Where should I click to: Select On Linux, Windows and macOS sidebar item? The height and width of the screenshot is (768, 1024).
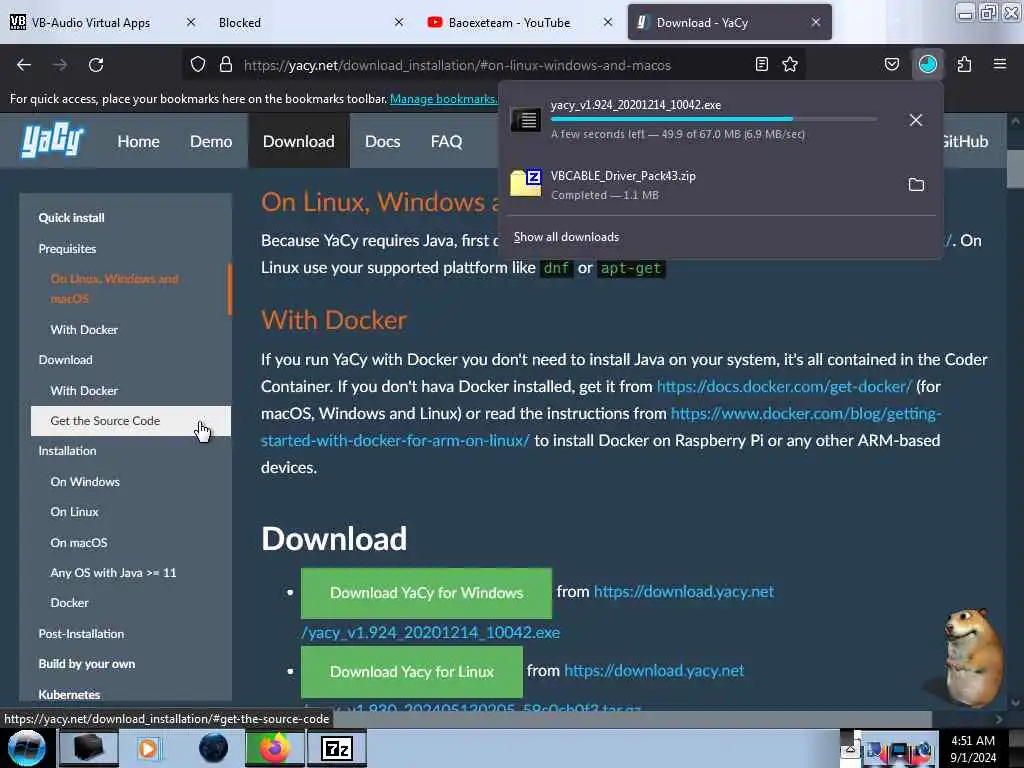click(114, 289)
